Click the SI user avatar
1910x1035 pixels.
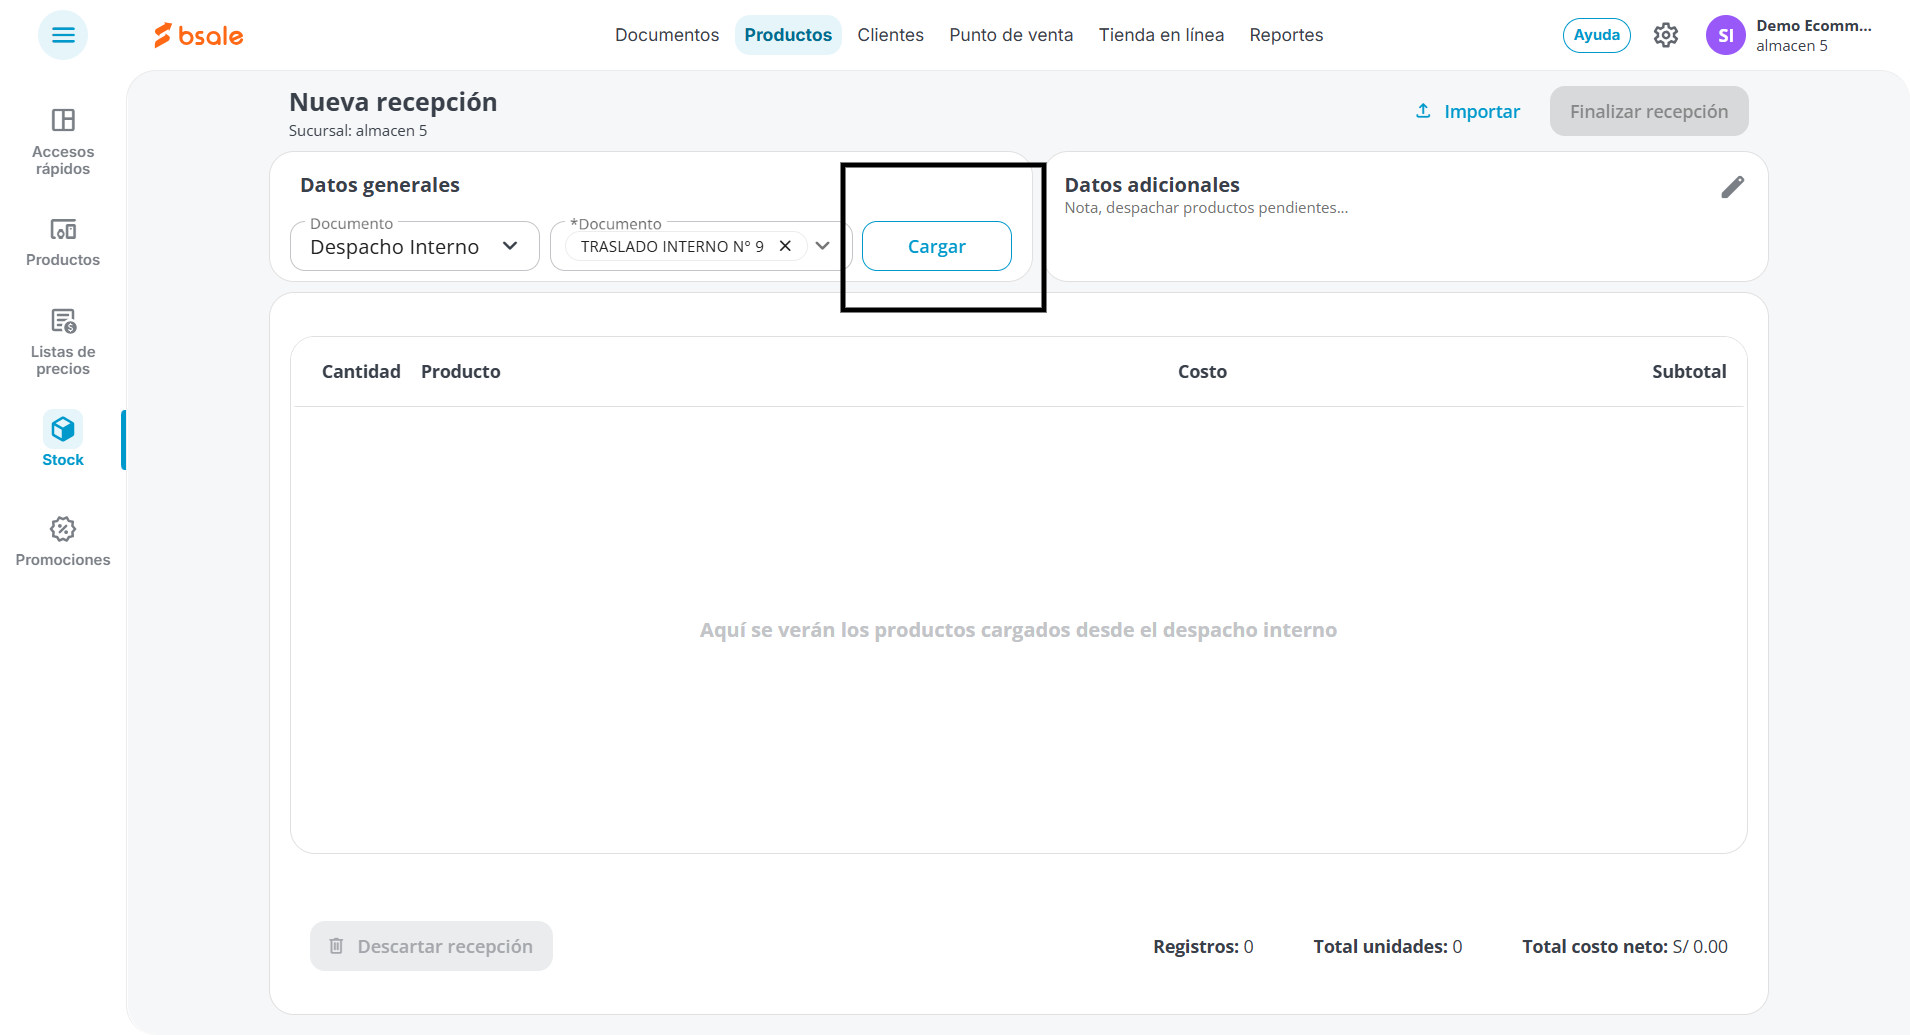[1726, 35]
